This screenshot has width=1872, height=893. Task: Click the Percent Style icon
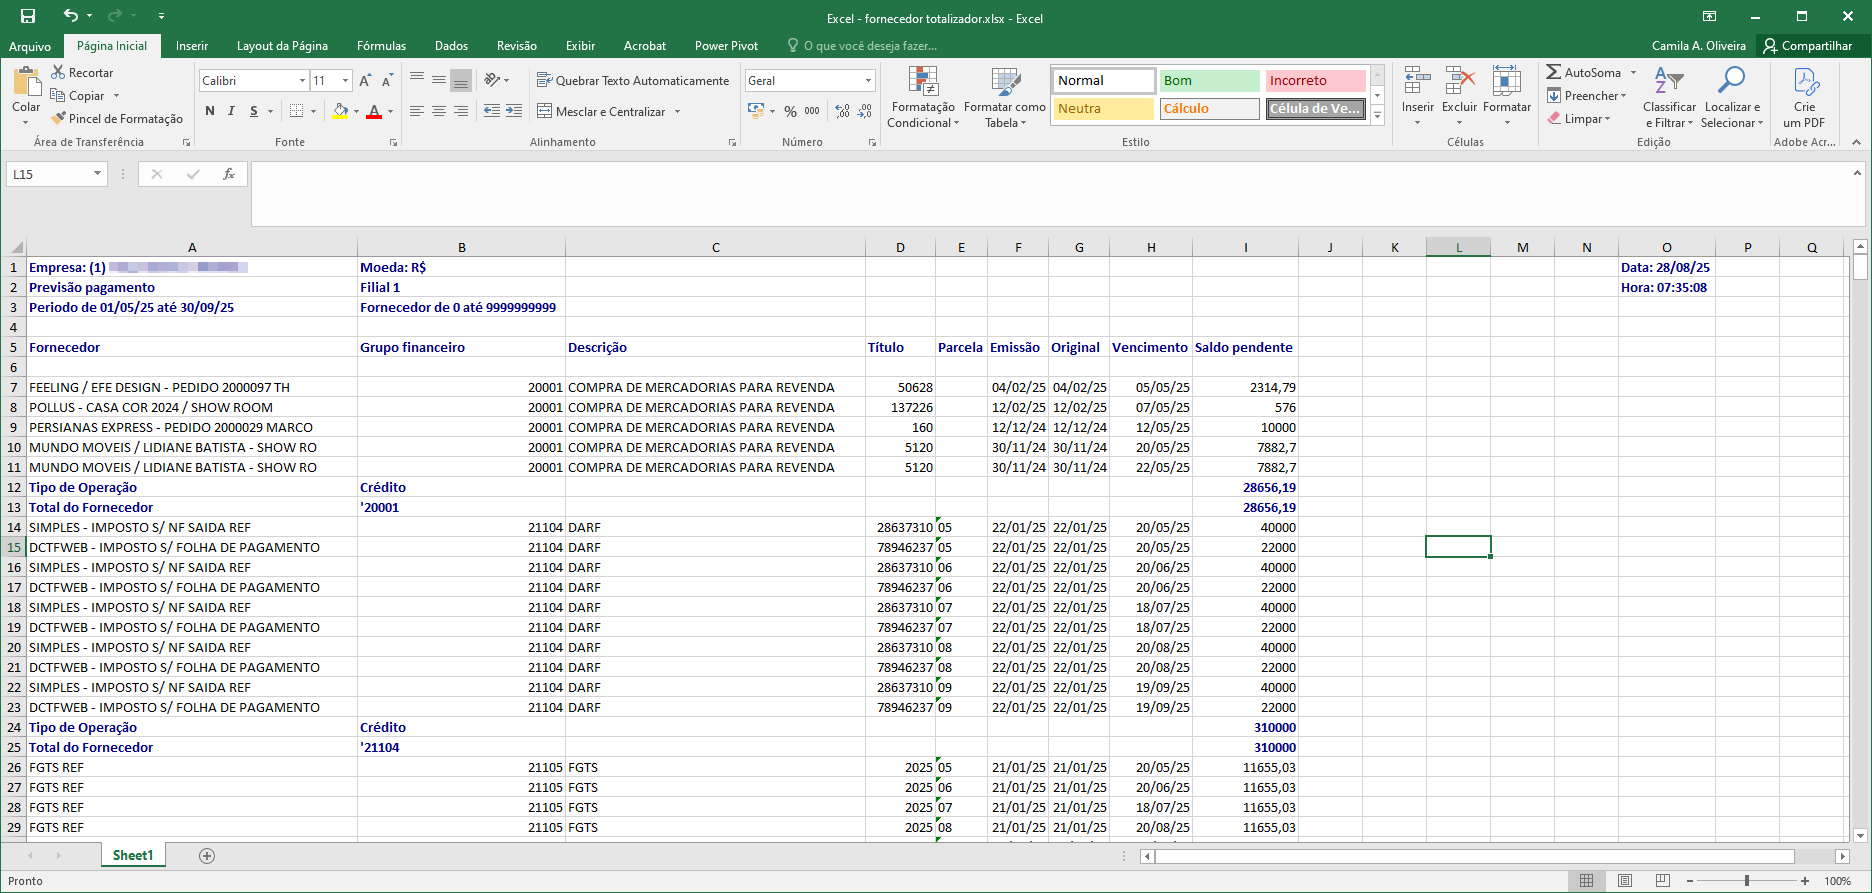click(790, 111)
